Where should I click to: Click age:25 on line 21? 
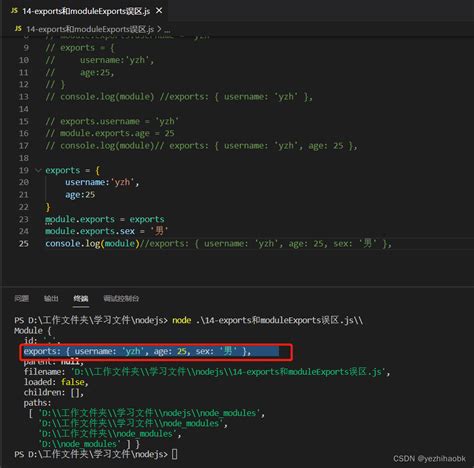point(80,195)
